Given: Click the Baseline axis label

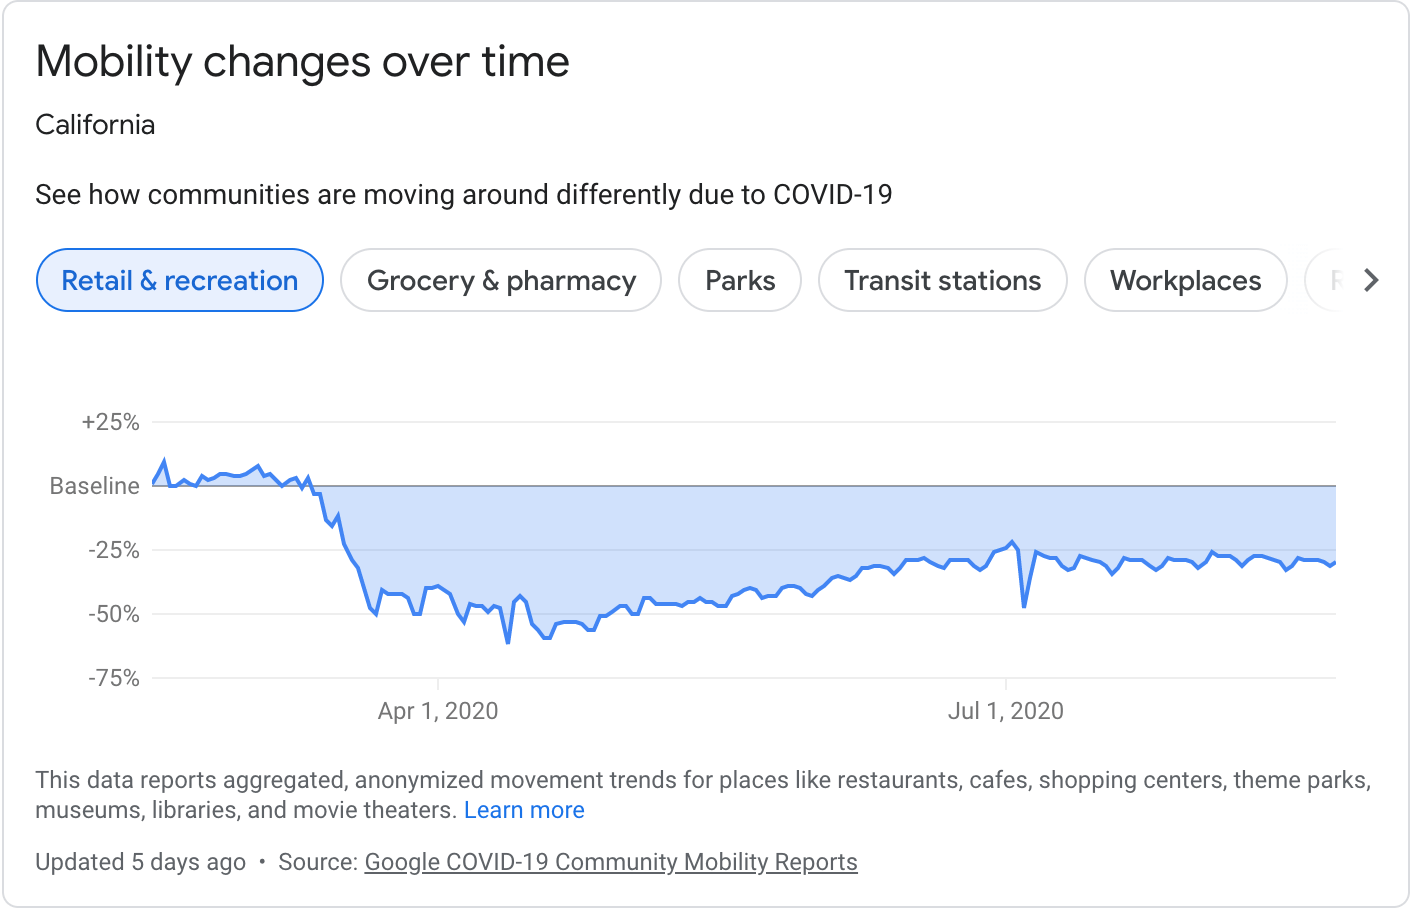Looking at the screenshot, I should [93, 486].
